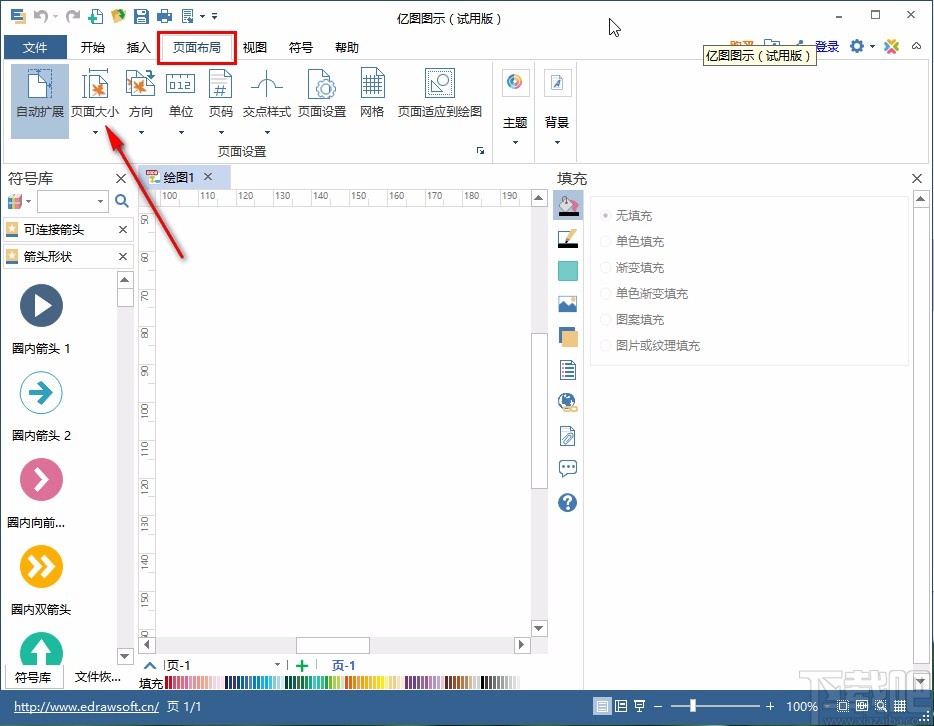Click the line pen panel icon

pos(568,238)
